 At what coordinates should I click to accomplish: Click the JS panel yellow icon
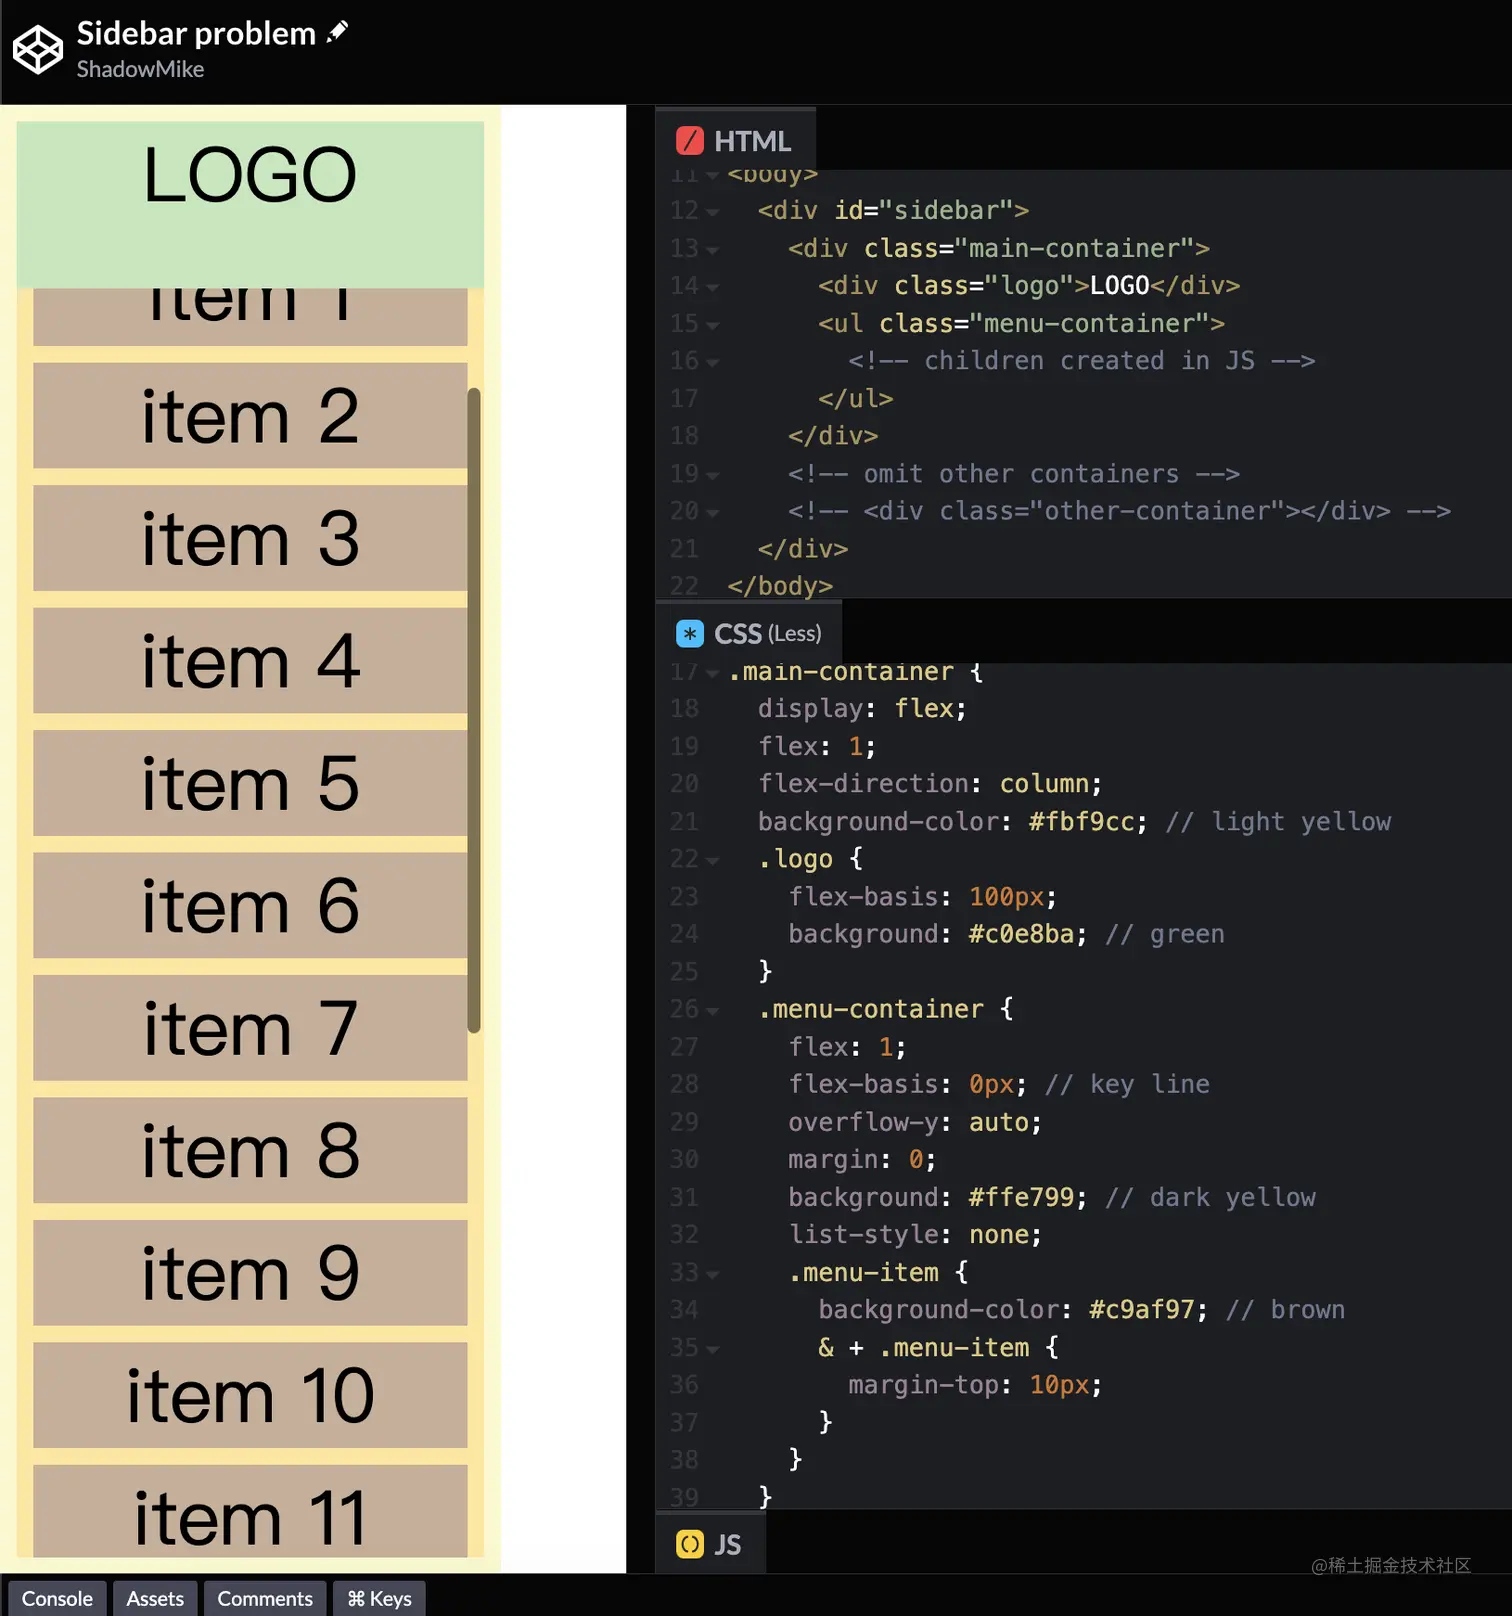[x=690, y=1545]
